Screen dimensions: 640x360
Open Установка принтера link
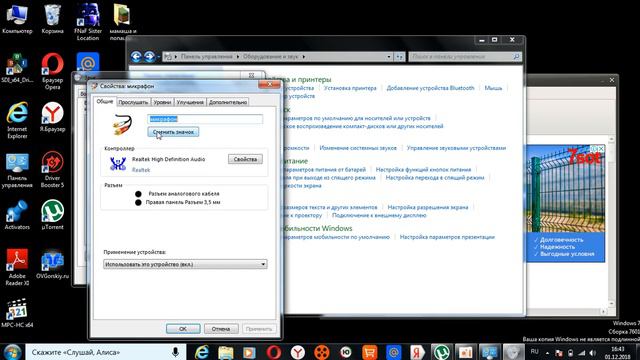click(350, 88)
